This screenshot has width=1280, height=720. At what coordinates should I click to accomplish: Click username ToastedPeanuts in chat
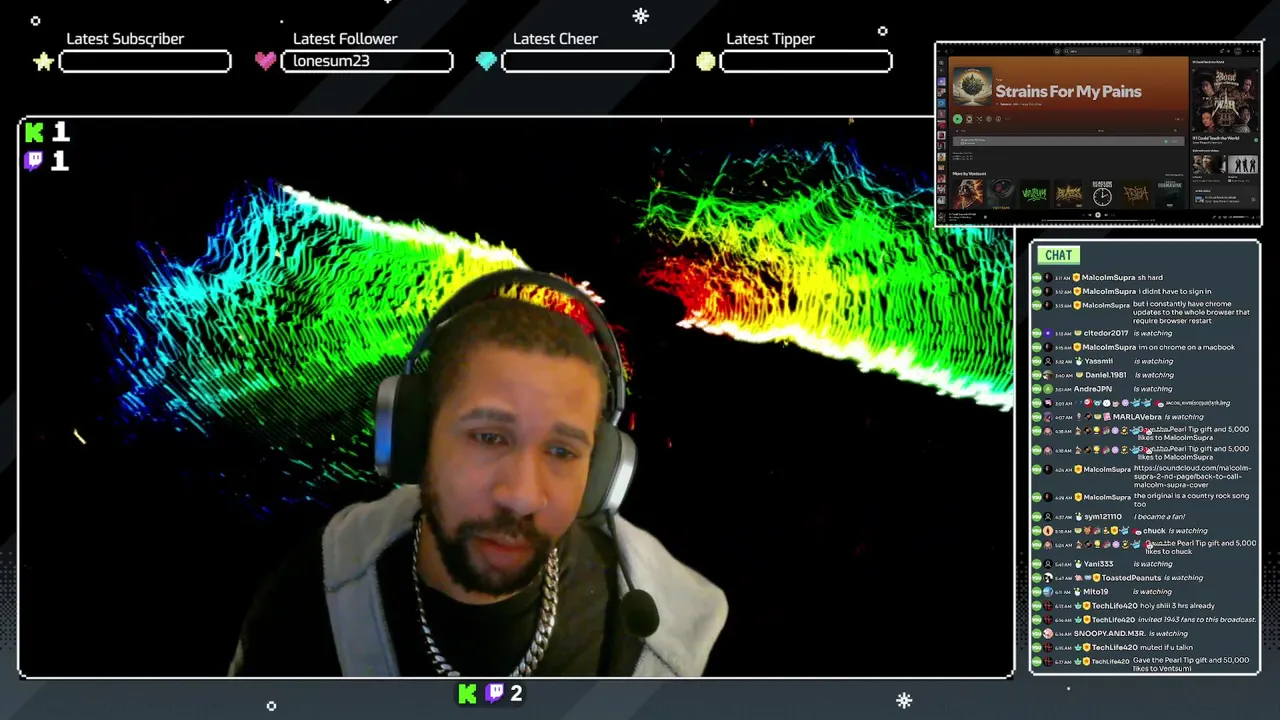click(1131, 578)
